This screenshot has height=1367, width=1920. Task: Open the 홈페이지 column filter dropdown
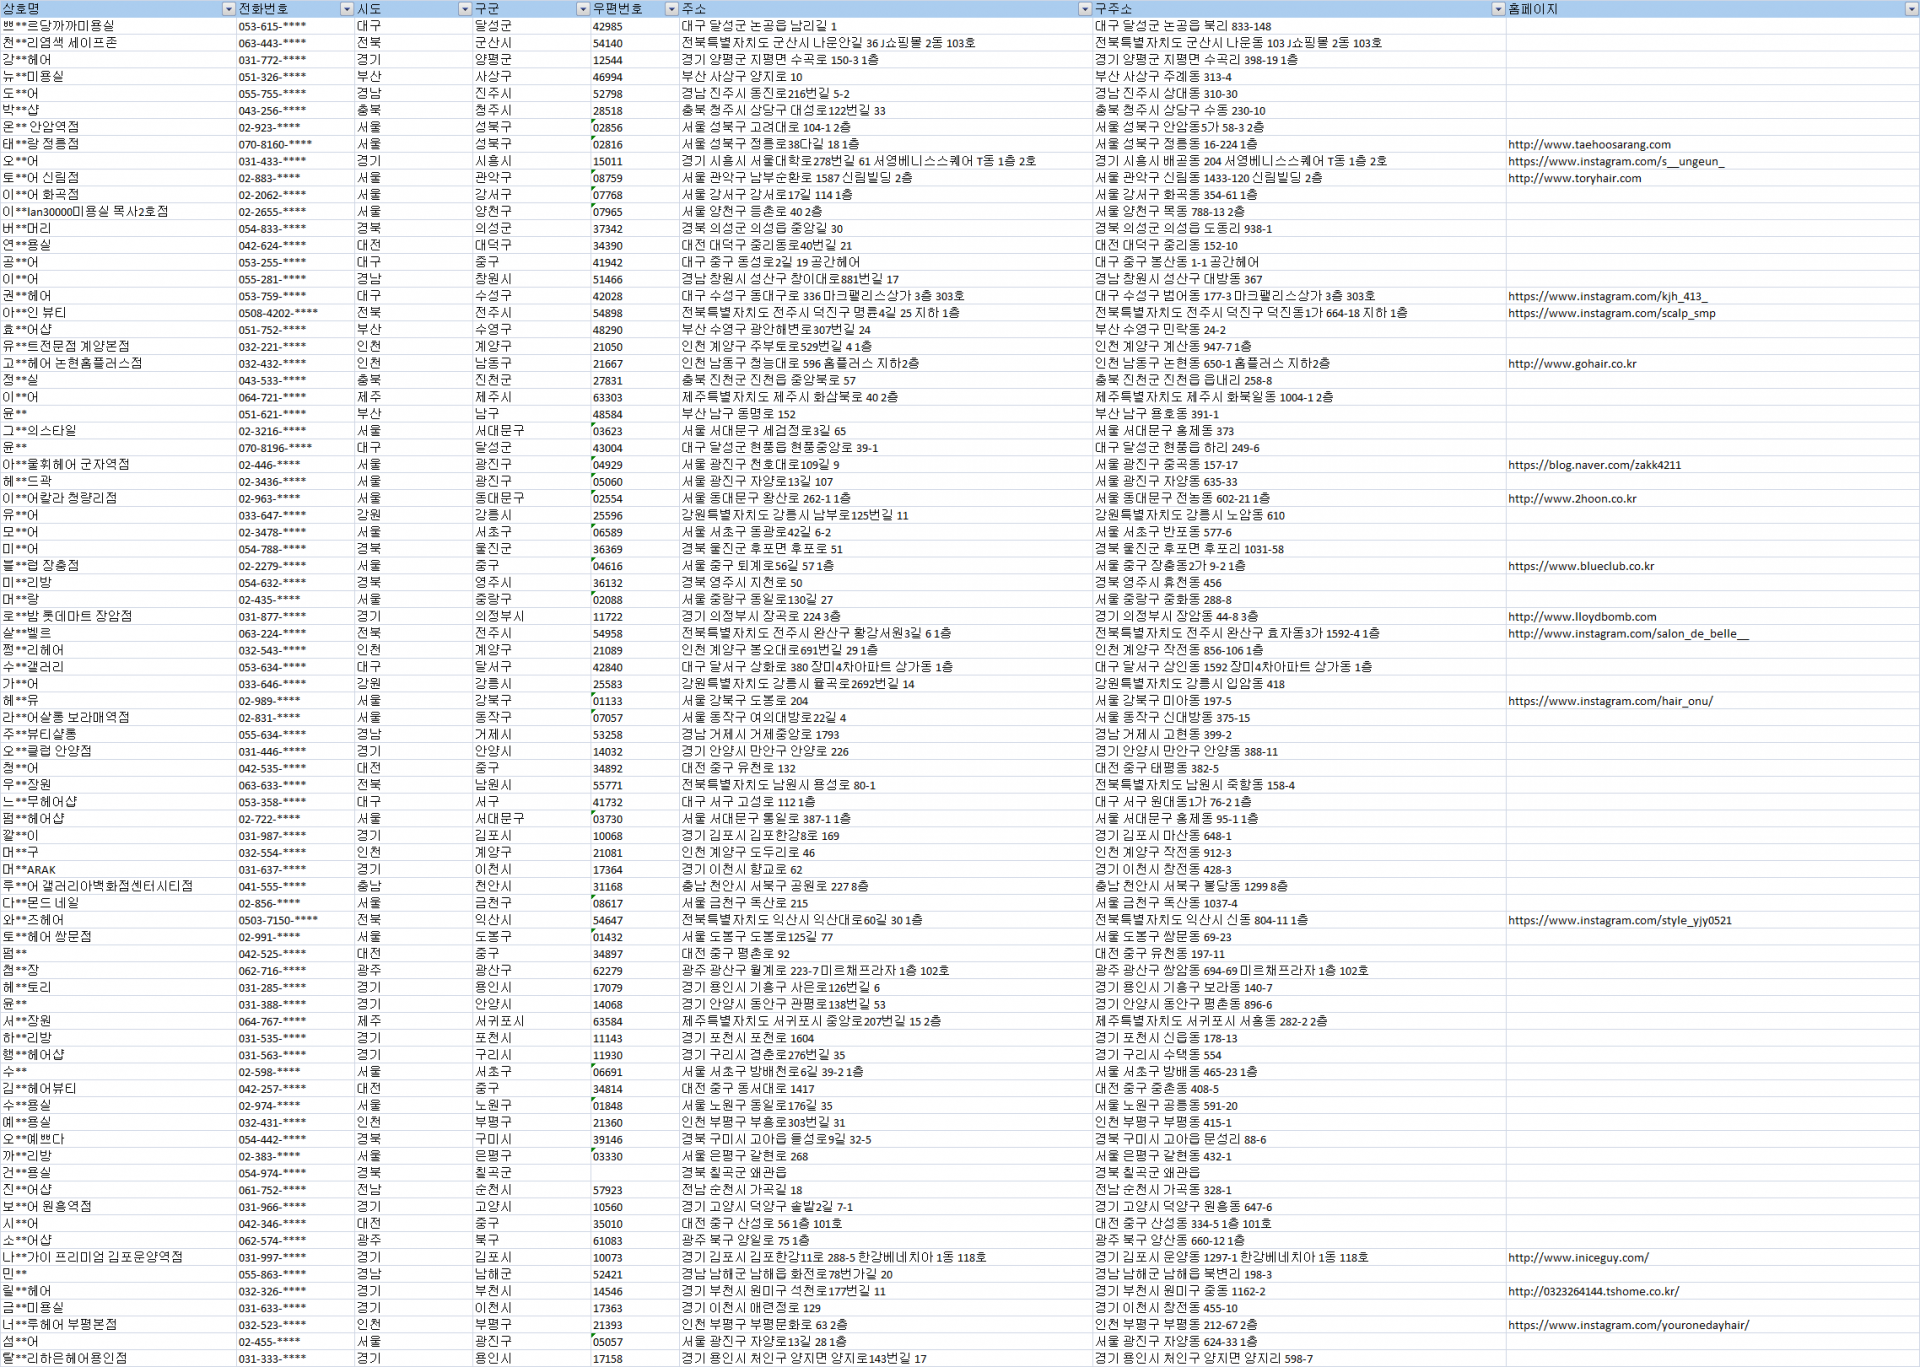coord(1911,9)
